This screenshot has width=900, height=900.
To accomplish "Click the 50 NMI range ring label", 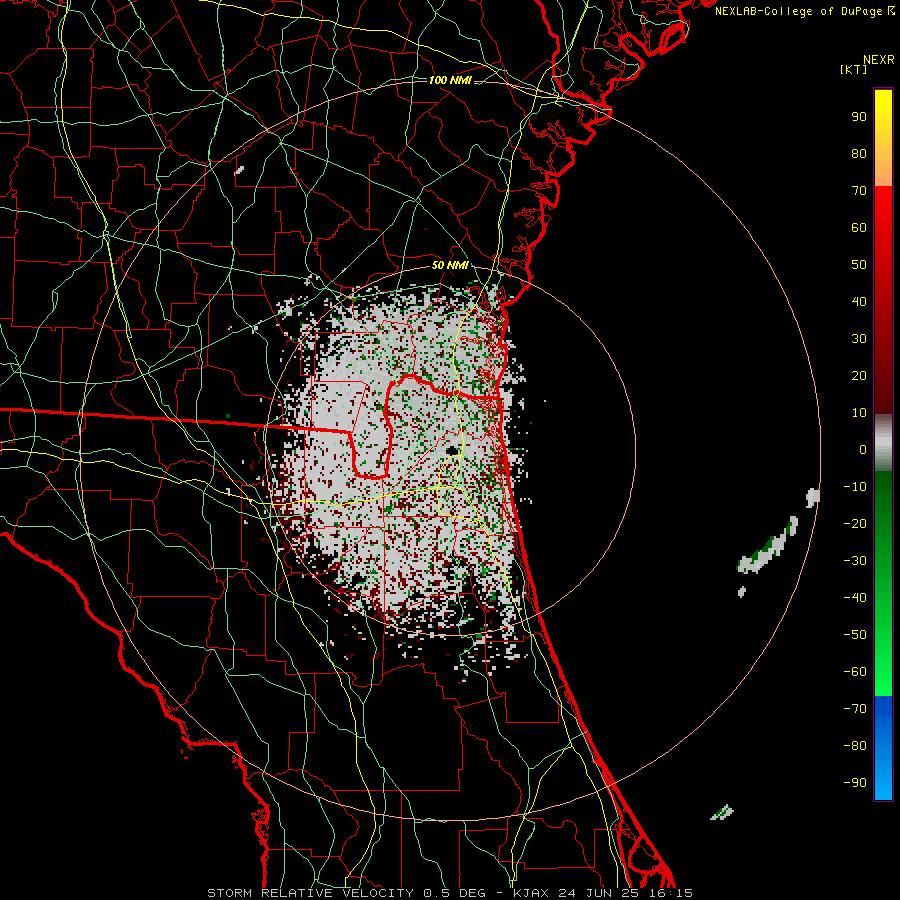I will tap(450, 265).
